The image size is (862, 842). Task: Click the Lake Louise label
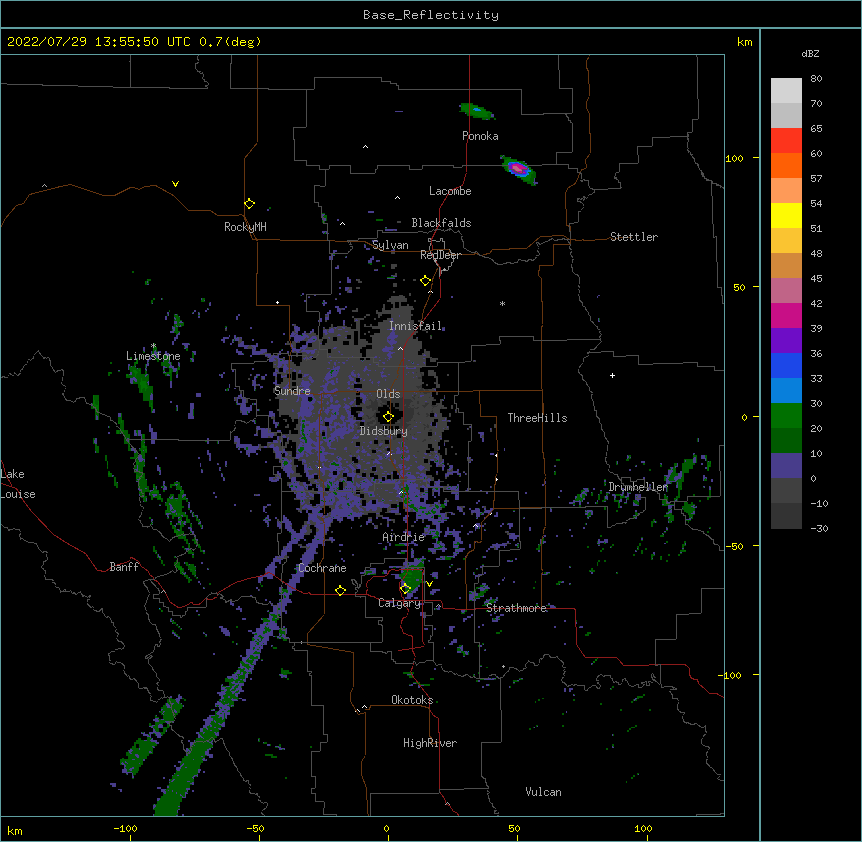pos(18,484)
